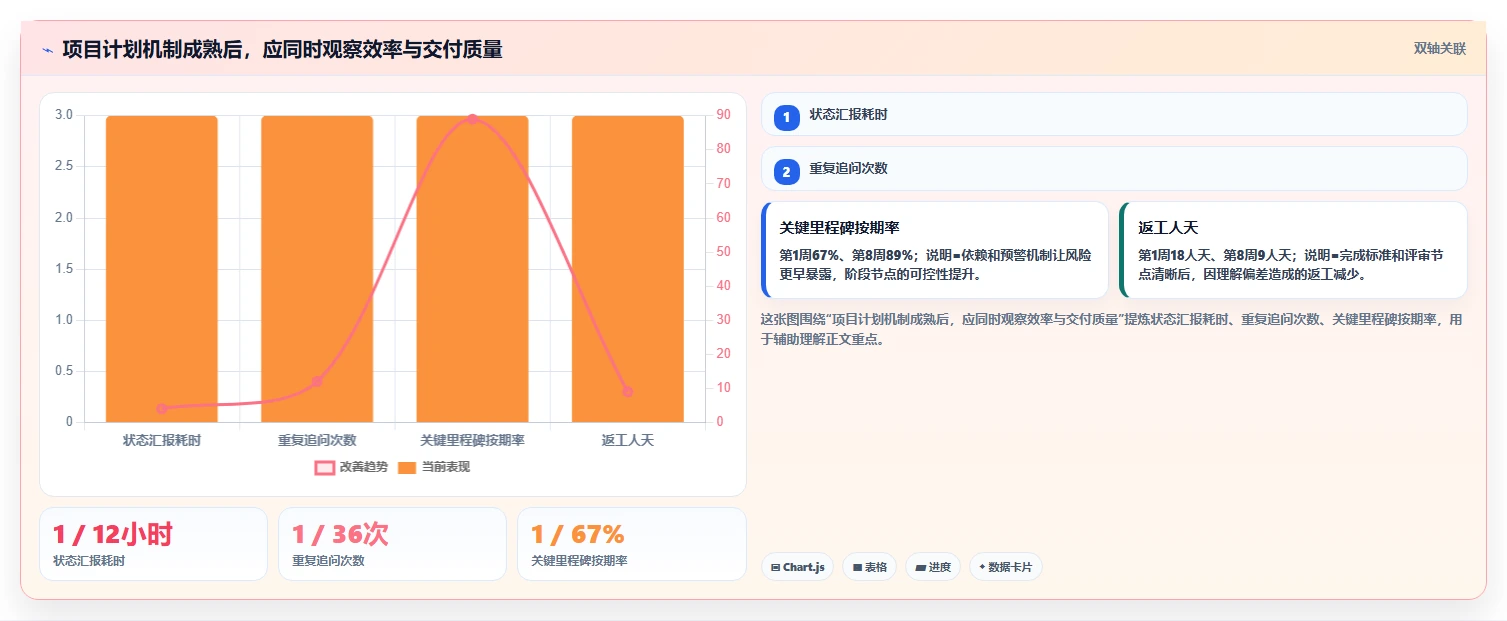Select the 数据卡片 tag

click(x=1005, y=567)
